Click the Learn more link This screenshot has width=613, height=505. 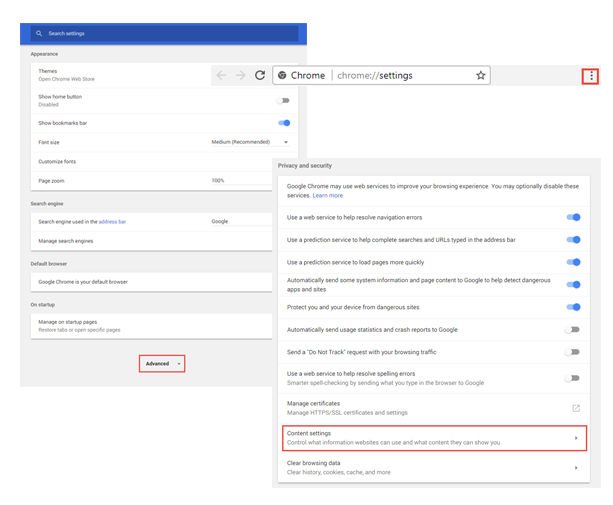(x=327, y=195)
